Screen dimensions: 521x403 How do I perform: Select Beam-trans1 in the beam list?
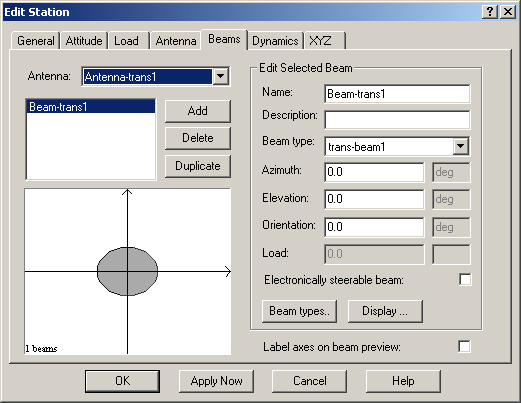click(91, 107)
